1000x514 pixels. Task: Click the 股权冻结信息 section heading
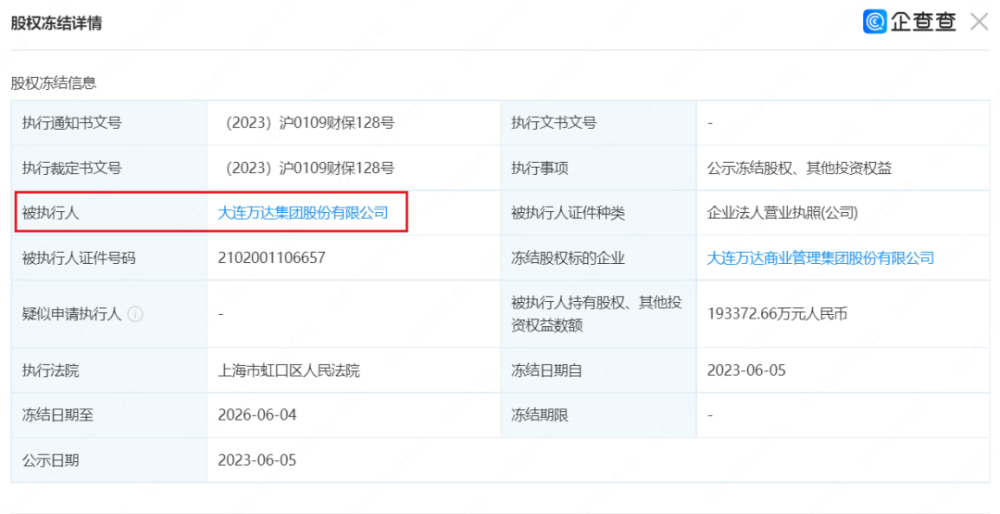[54, 83]
